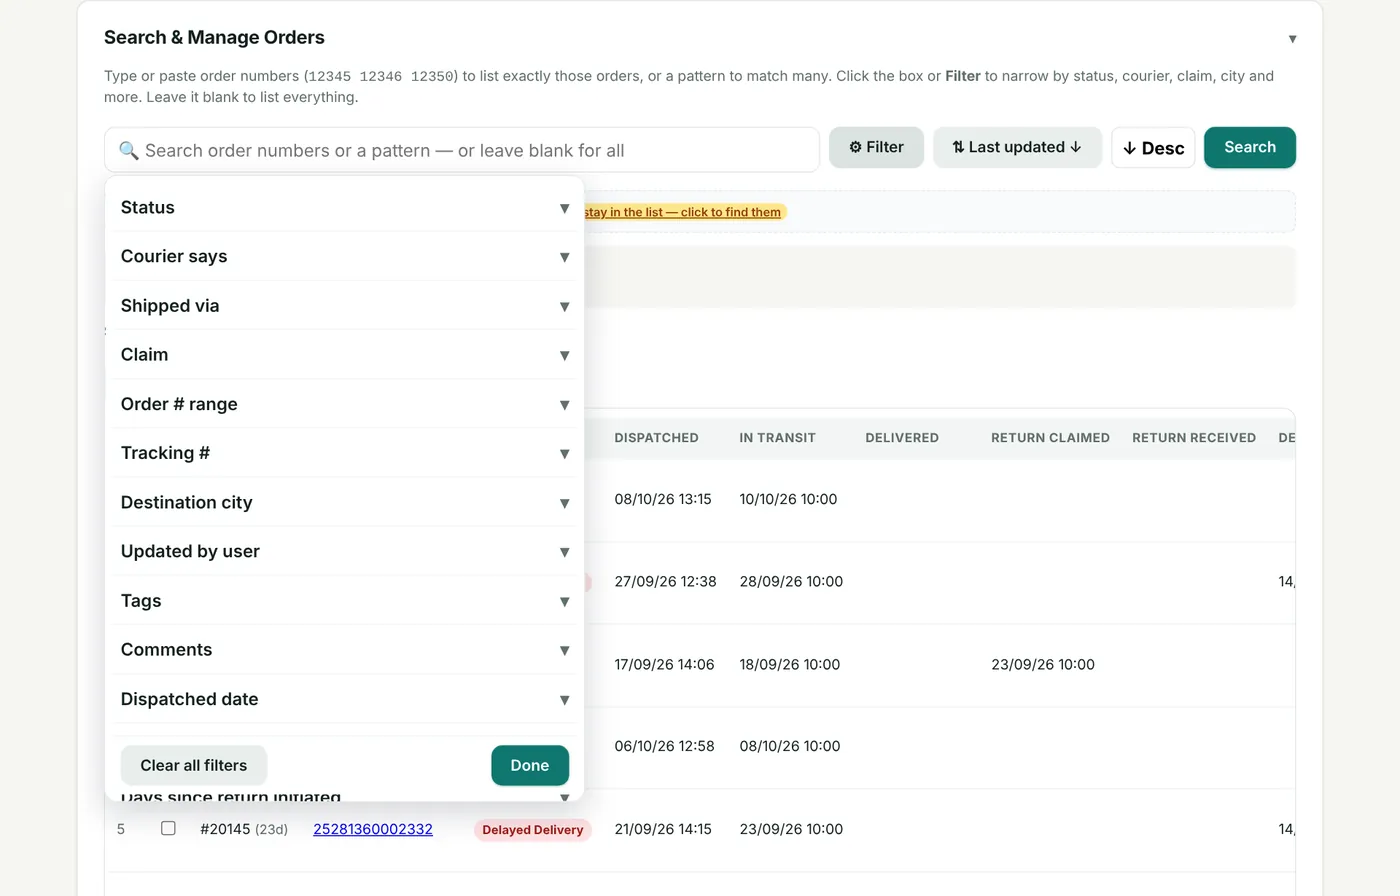Click the search magnifier icon
Image resolution: width=1400 pixels, height=896 pixels.
click(x=129, y=151)
